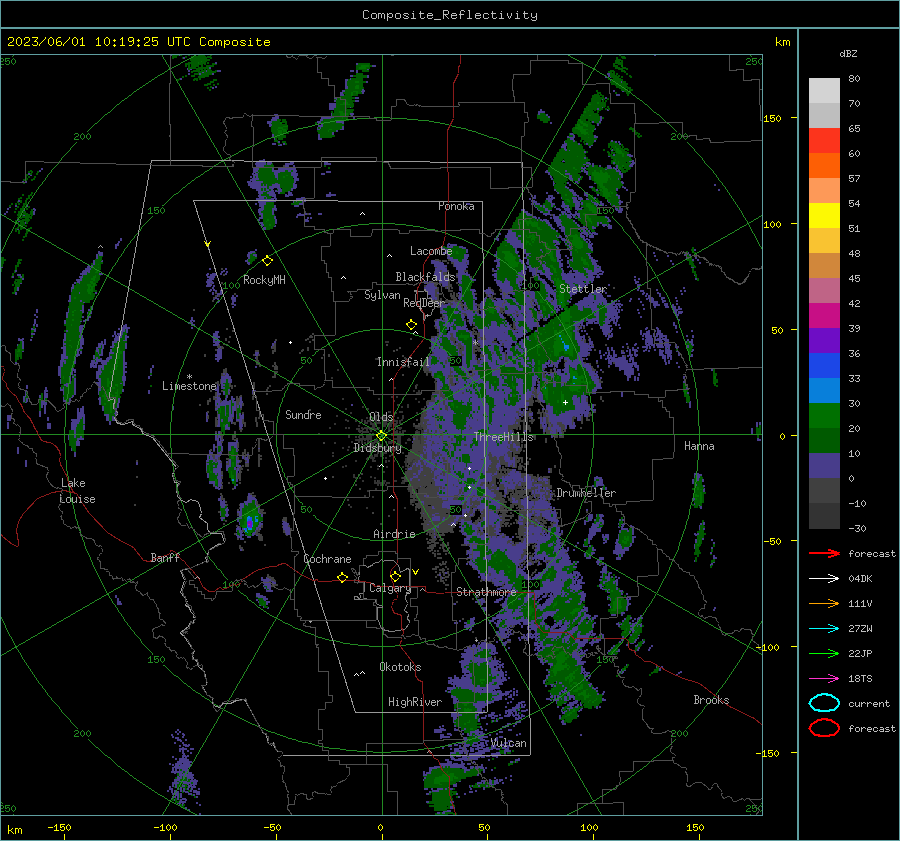Pick the pink 42-45 dBZ swatch
Screen dimensions: 900x841
(x=824, y=290)
